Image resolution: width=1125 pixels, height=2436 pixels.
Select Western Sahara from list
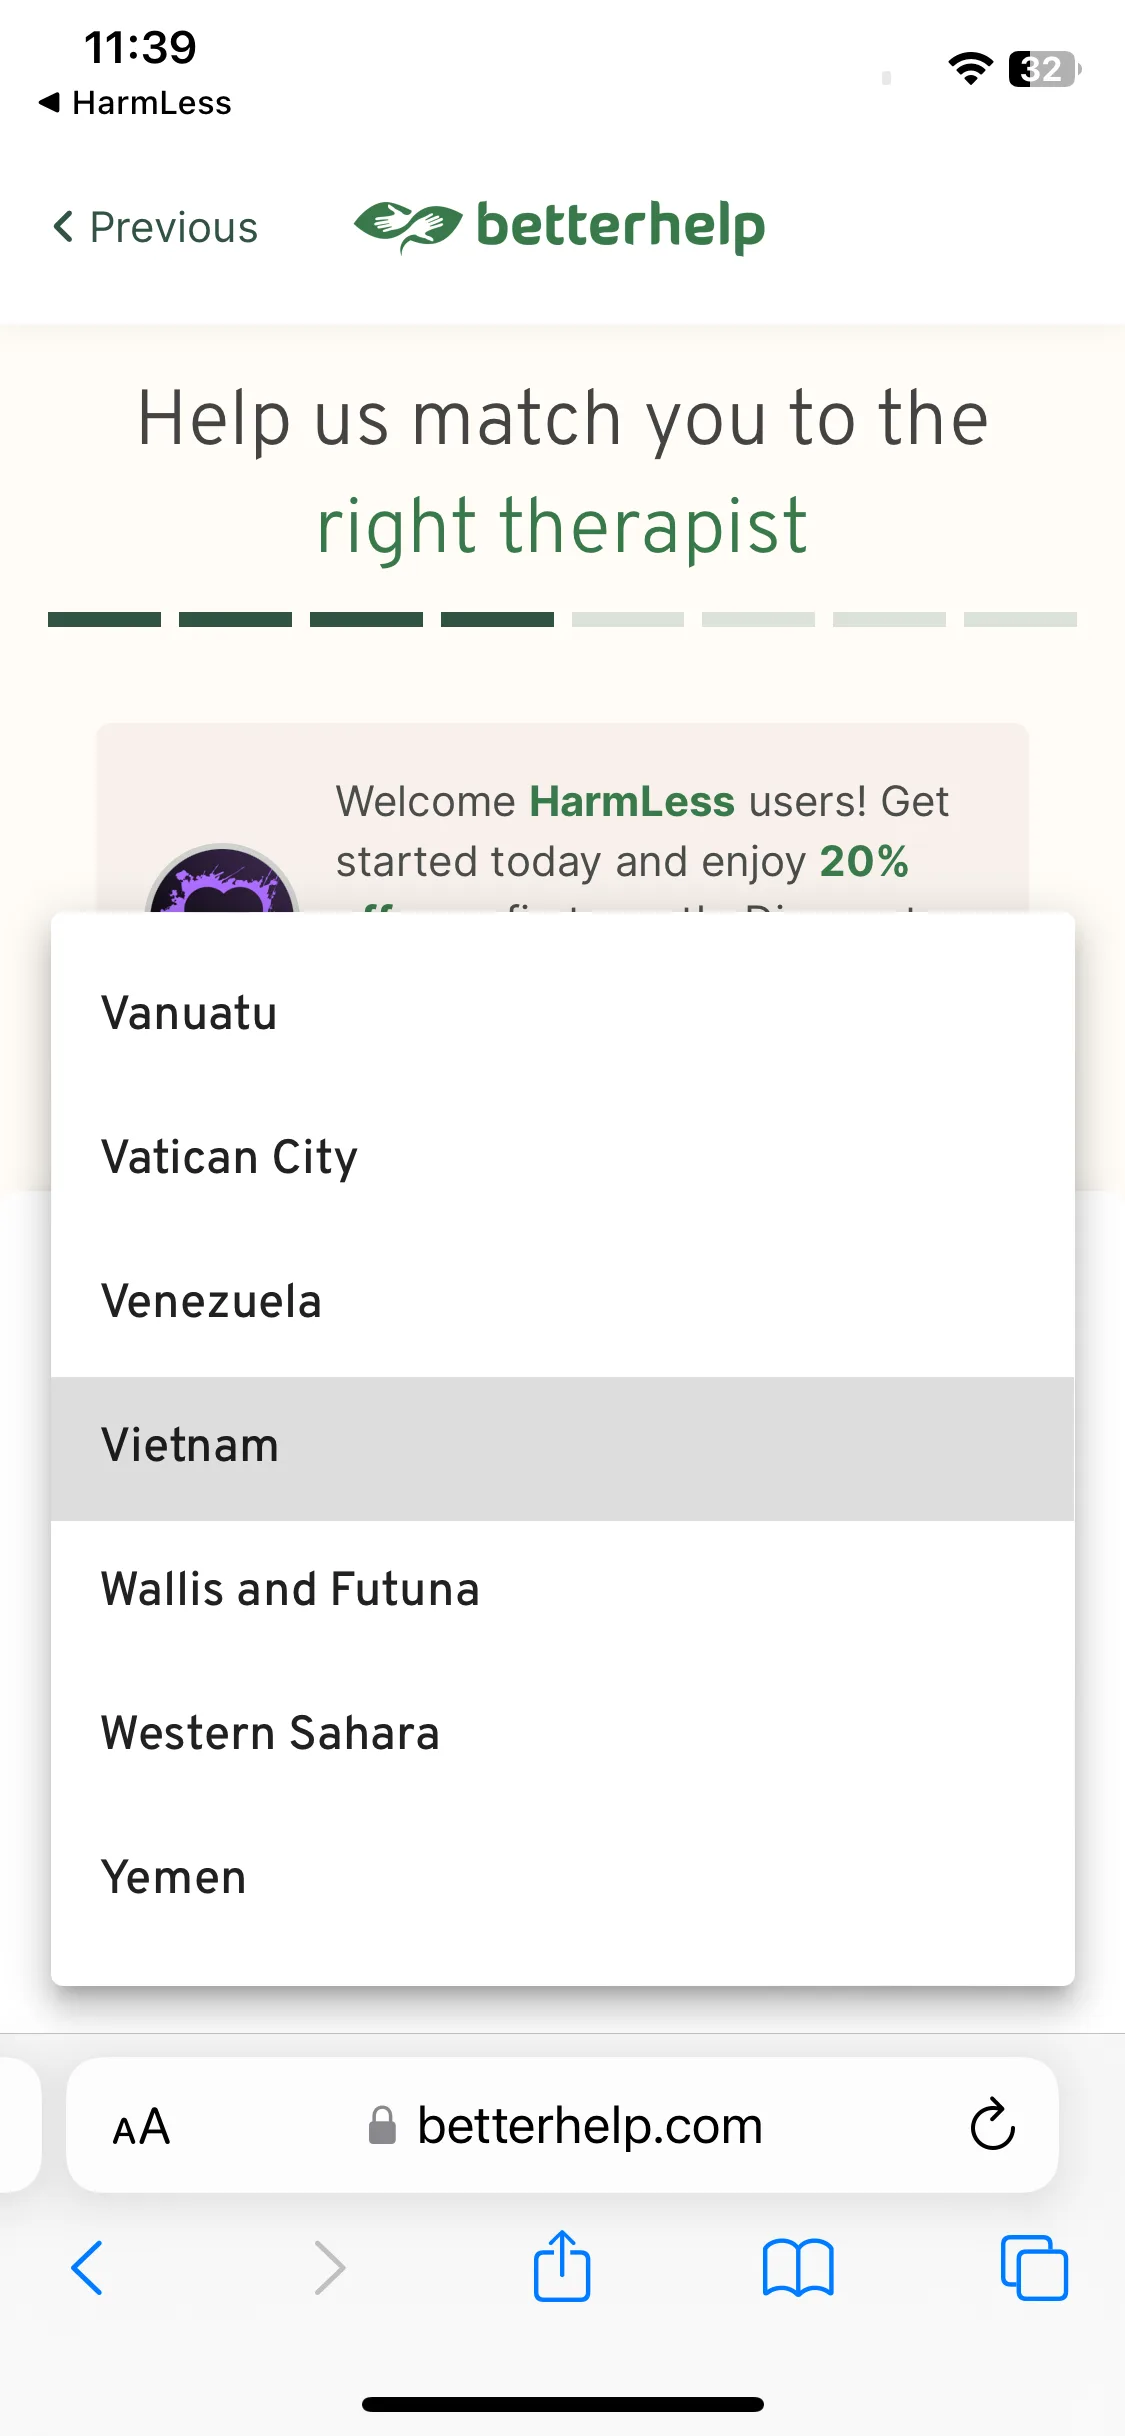pyautogui.click(x=563, y=1733)
